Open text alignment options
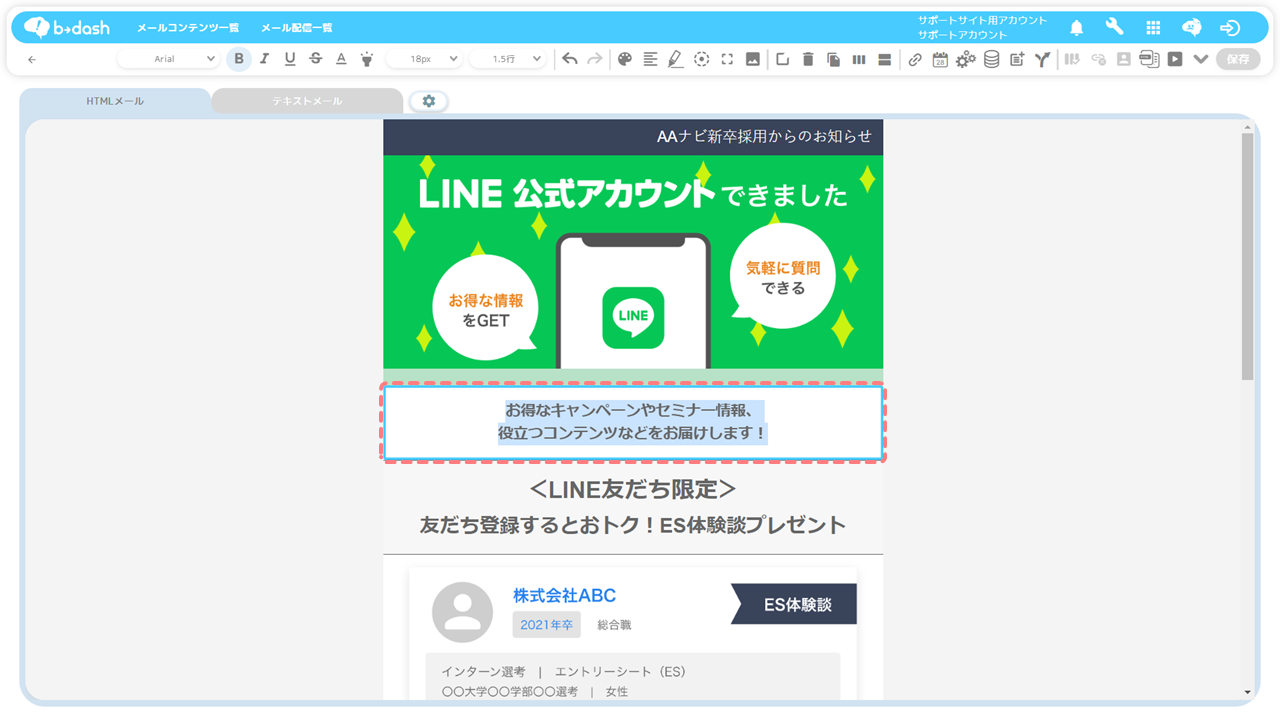 tap(650, 59)
